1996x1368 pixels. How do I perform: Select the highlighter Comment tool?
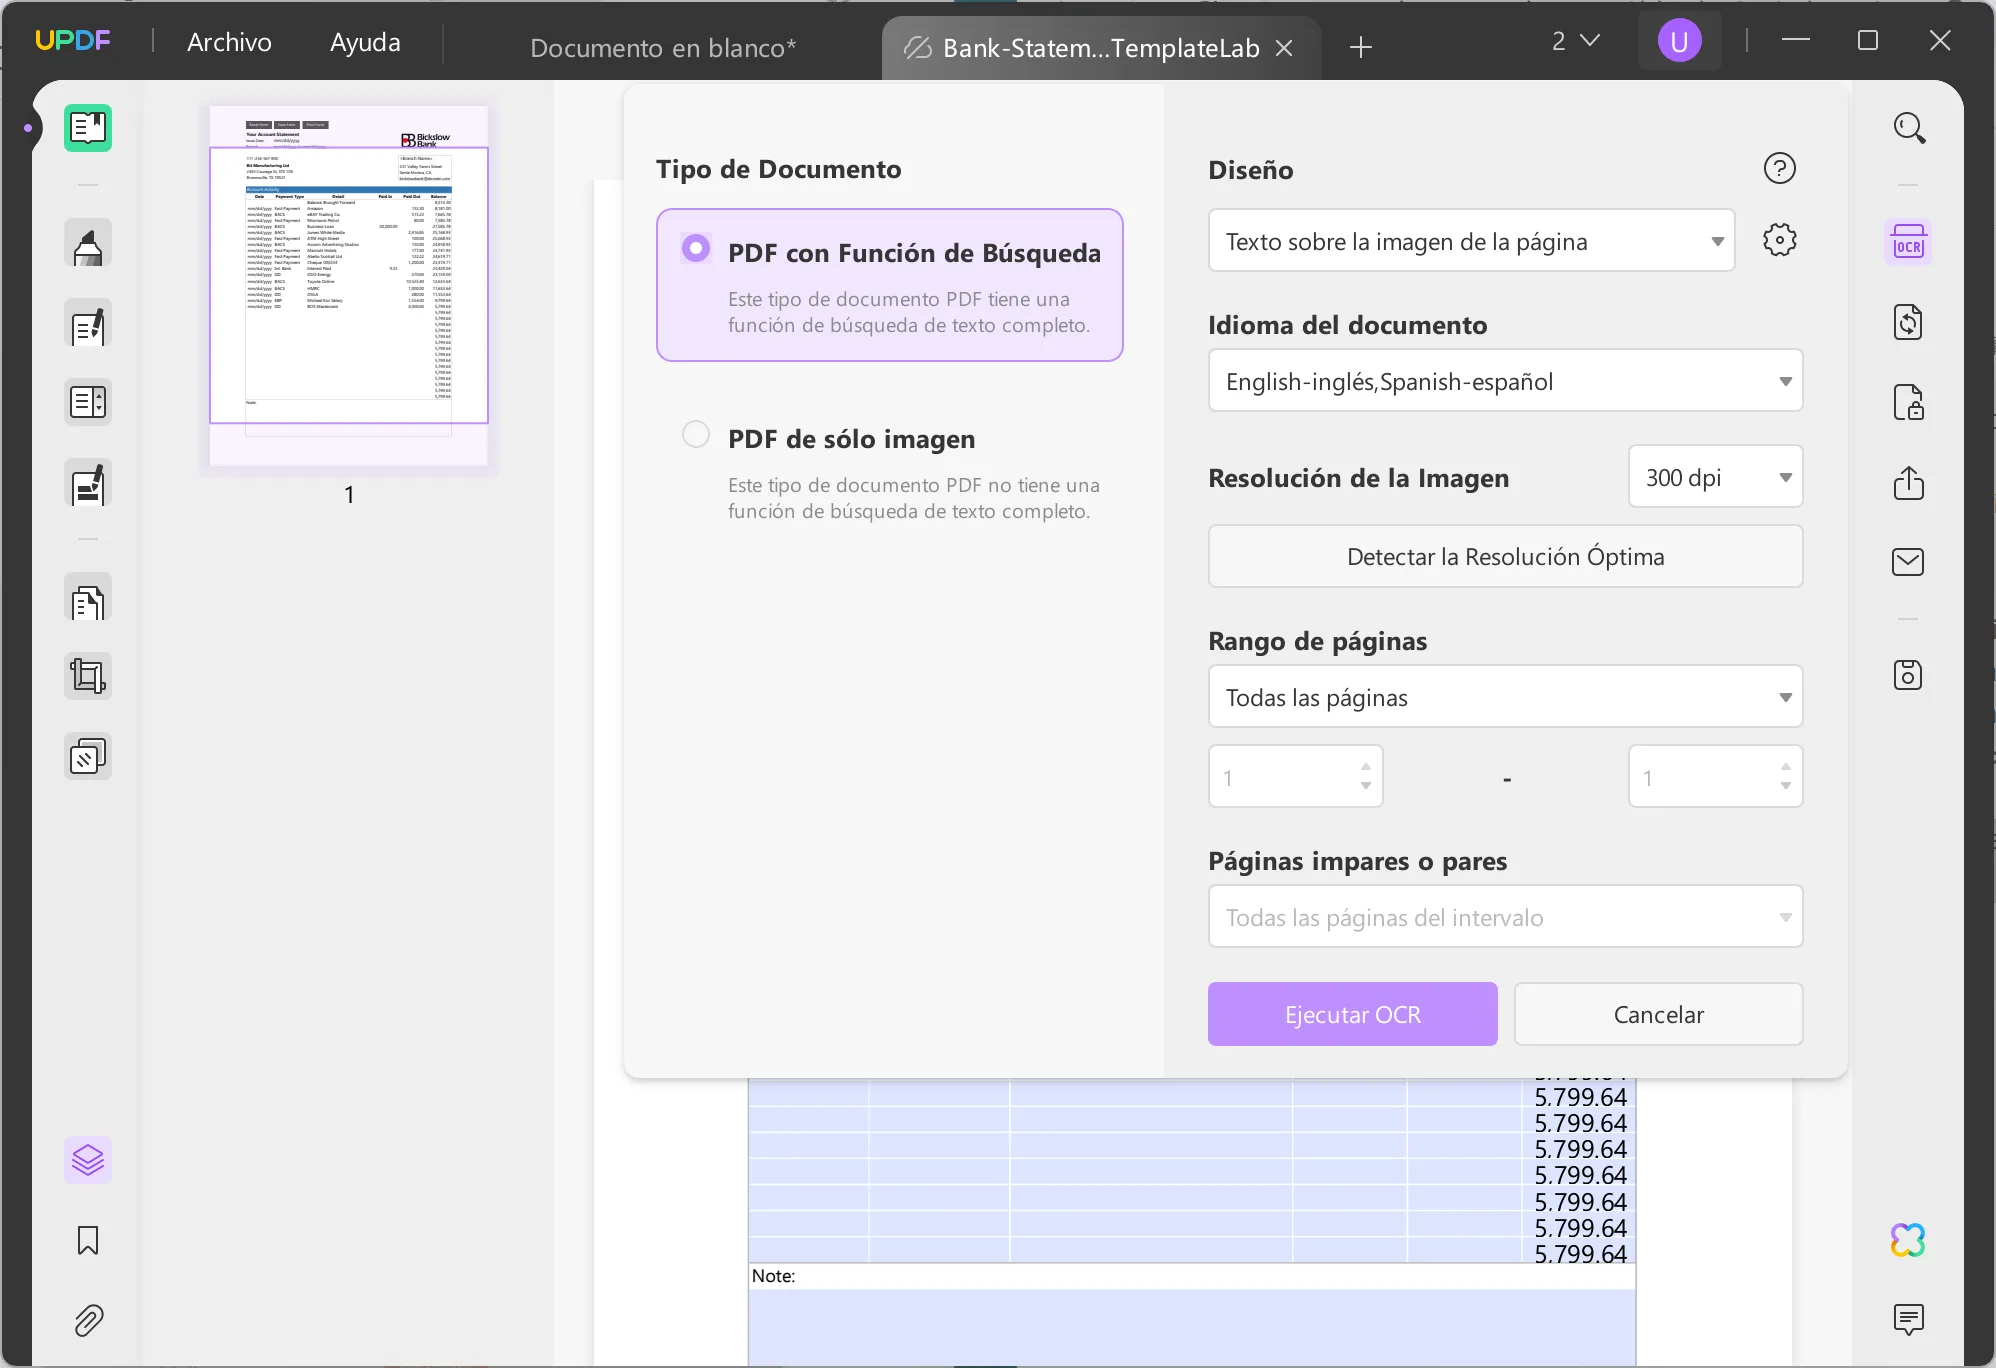(88, 244)
